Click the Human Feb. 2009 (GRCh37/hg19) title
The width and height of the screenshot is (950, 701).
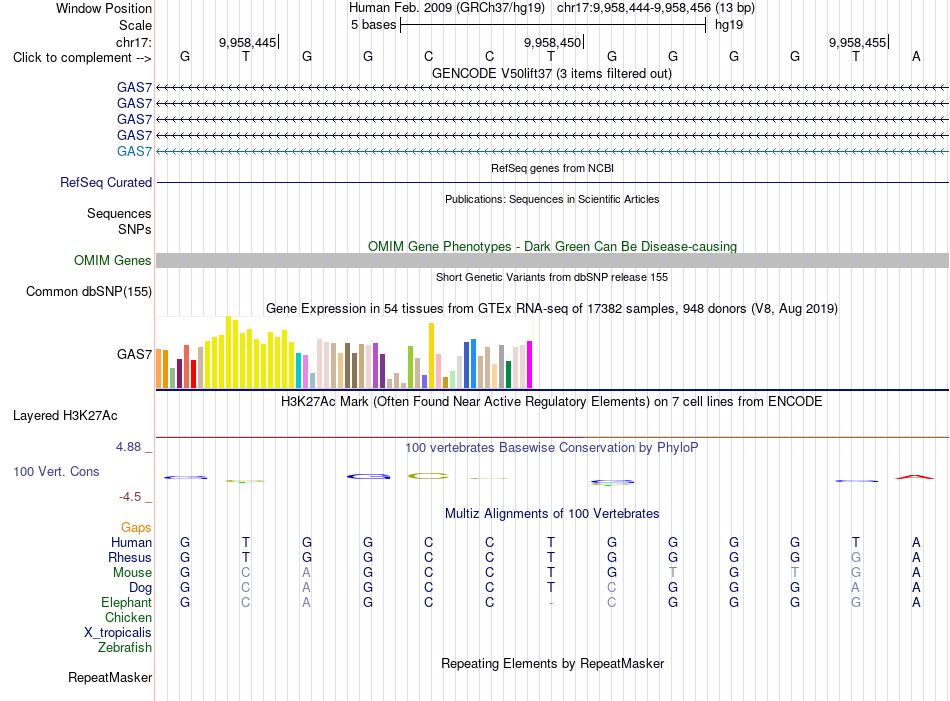pos(447,8)
